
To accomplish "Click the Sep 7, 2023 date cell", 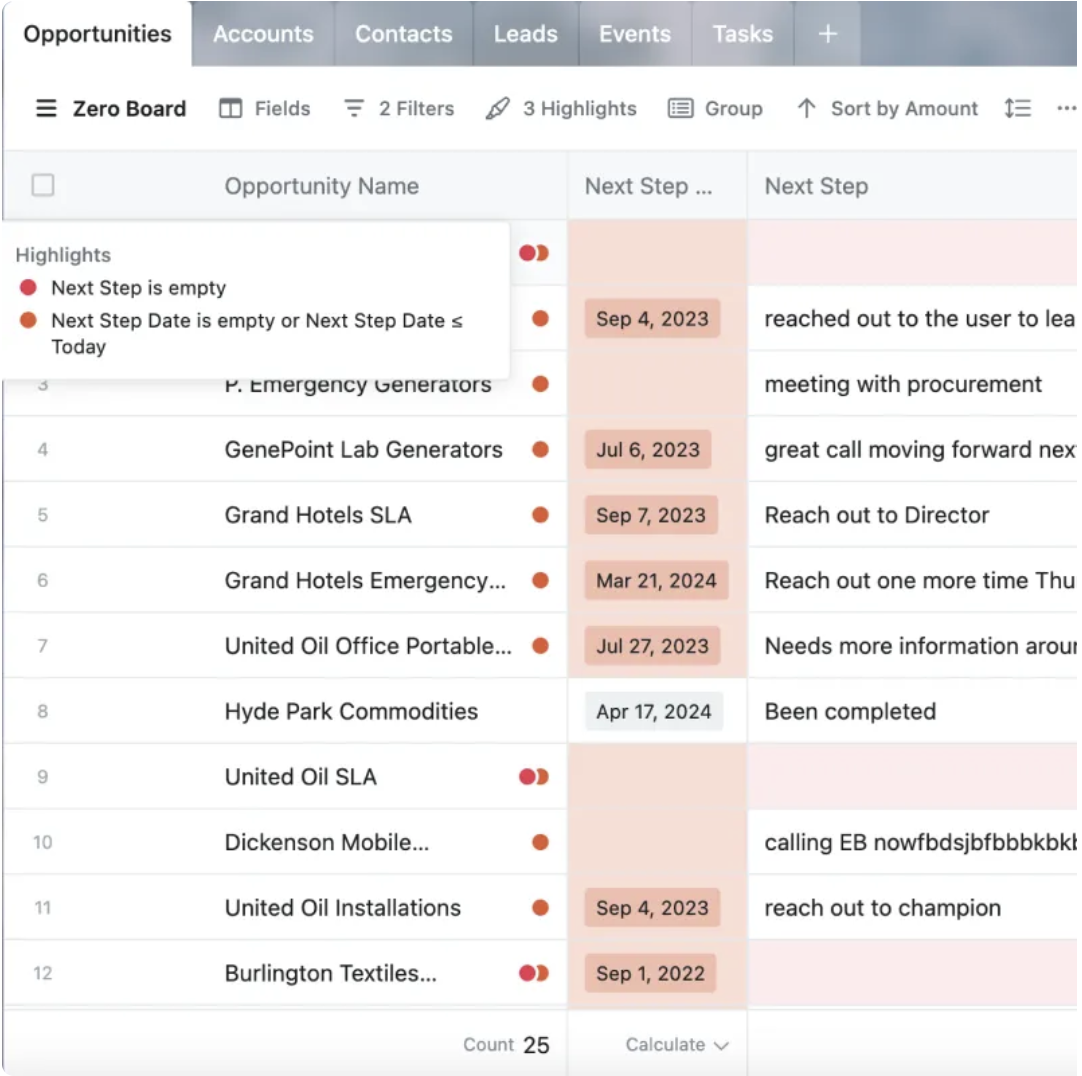I will point(651,515).
